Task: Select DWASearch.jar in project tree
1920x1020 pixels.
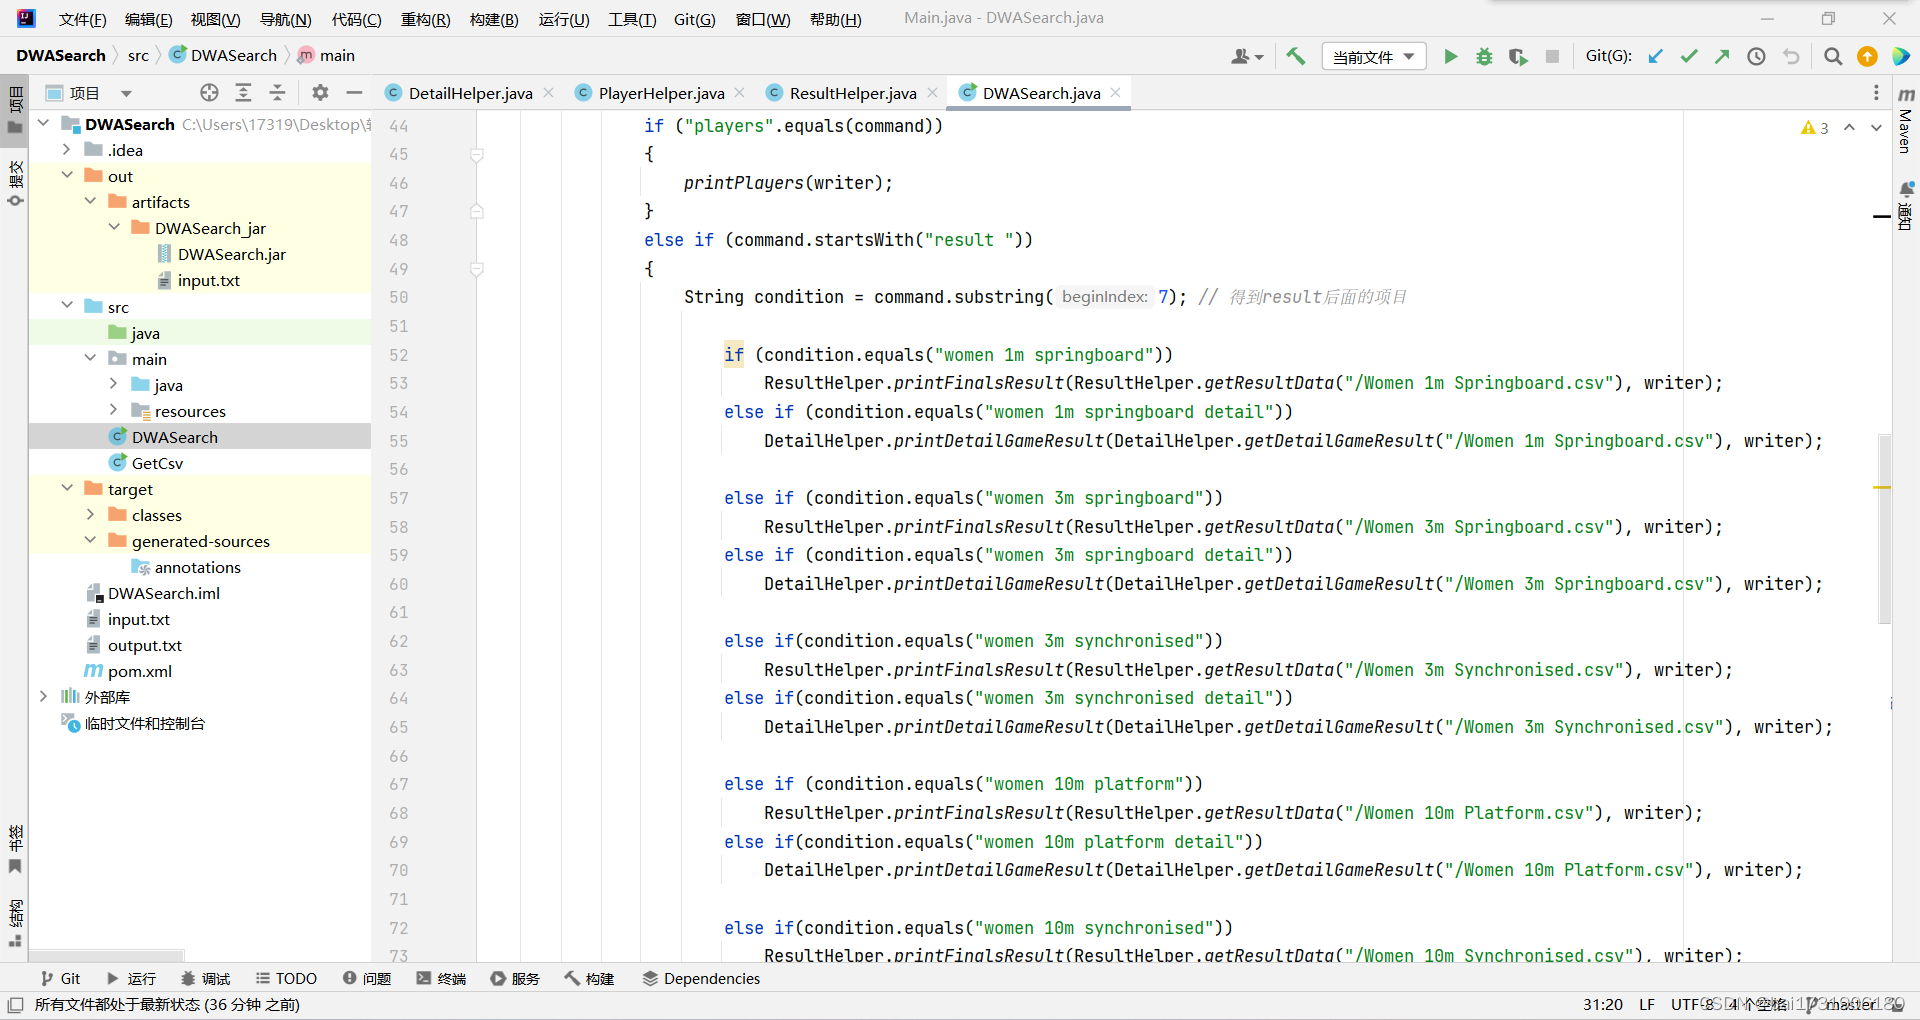Action: click(x=231, y=254)
